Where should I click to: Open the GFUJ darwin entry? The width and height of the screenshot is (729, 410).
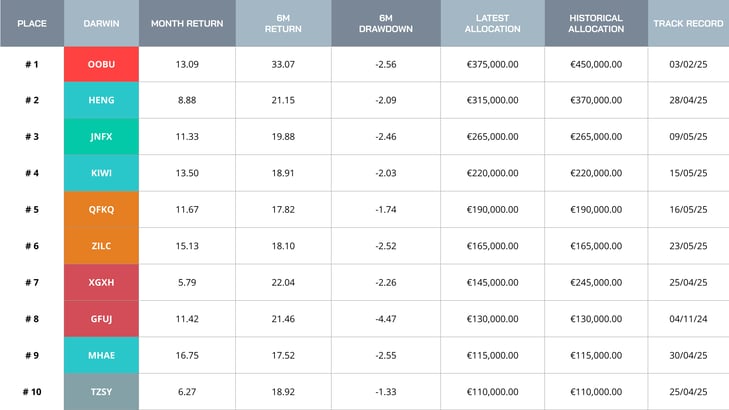101,319
